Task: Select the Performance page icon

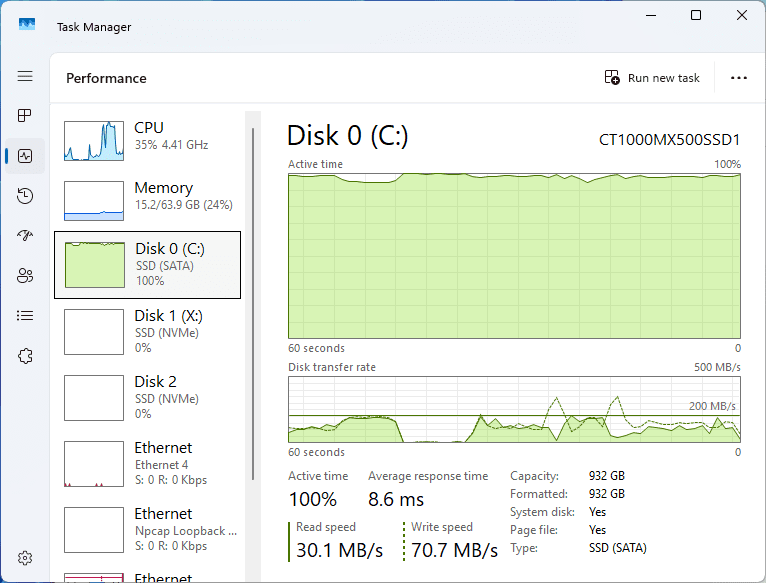Action: click(x=25, y=156)
